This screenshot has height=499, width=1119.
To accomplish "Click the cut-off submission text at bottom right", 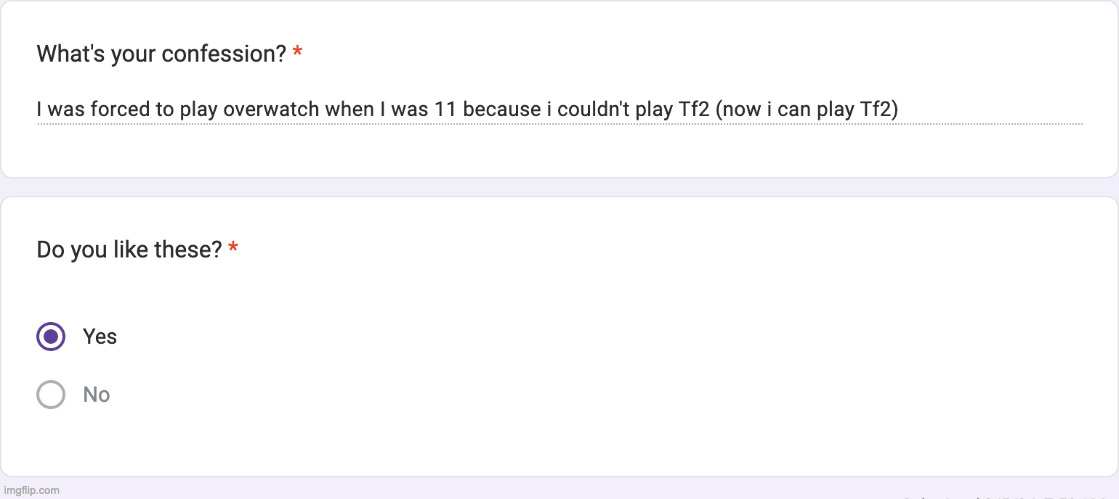I will click(x=1000, y=496).
